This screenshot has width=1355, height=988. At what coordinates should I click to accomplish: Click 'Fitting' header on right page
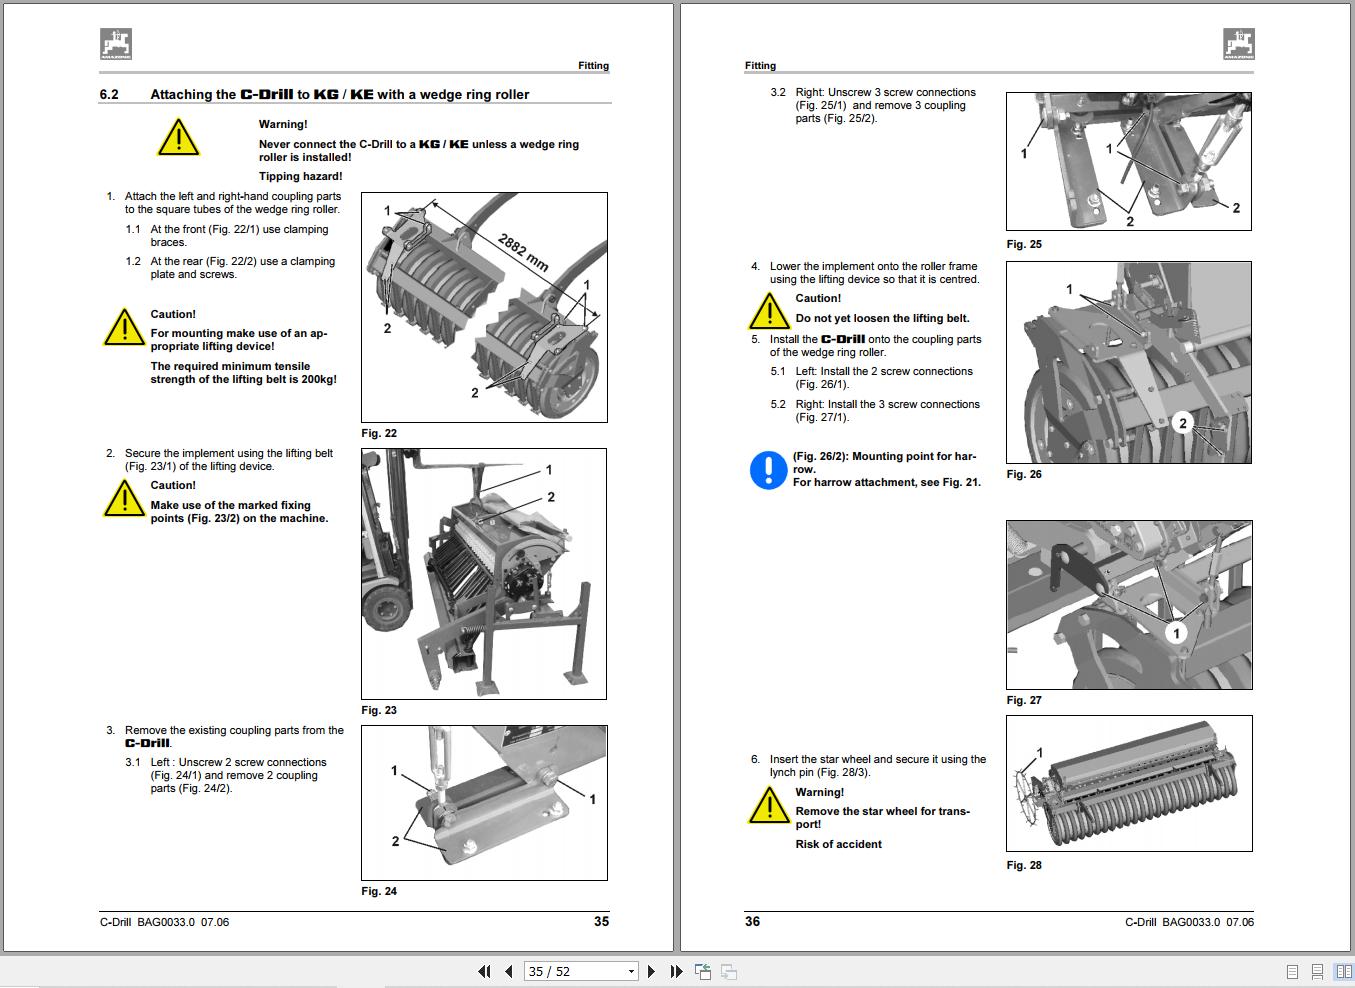(760, 65)
